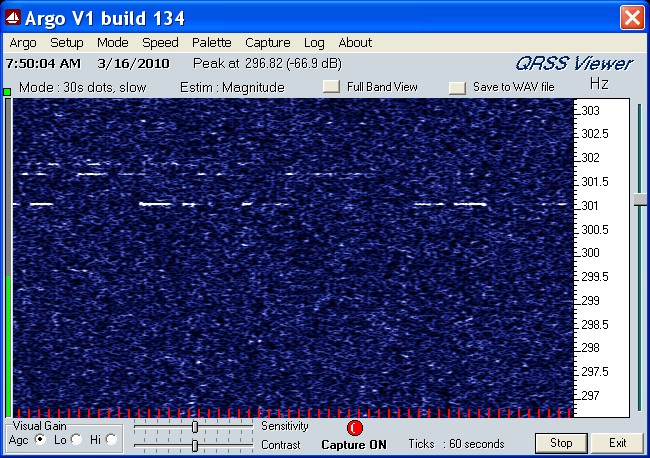Select Agc visual gain radio button
The height and width of the screenshot is (458, 650).
click(x=40, y=439)
